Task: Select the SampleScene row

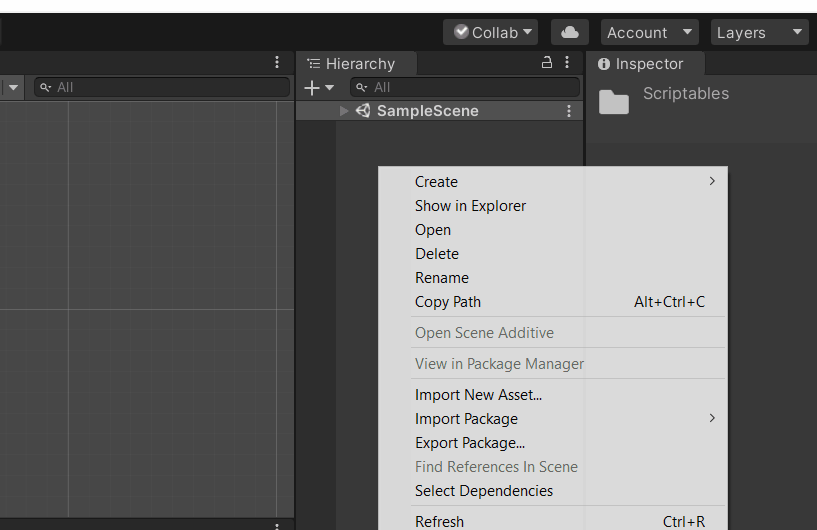Action: (x=439, y=110)
